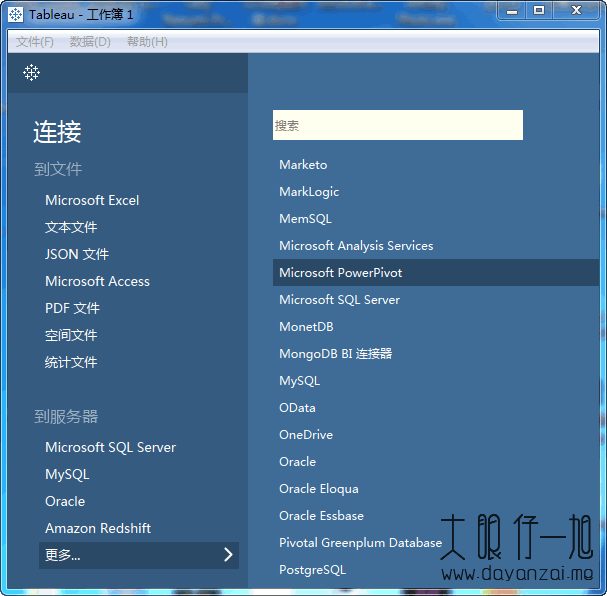Connect to Amazon Redshift

[98, 528]
